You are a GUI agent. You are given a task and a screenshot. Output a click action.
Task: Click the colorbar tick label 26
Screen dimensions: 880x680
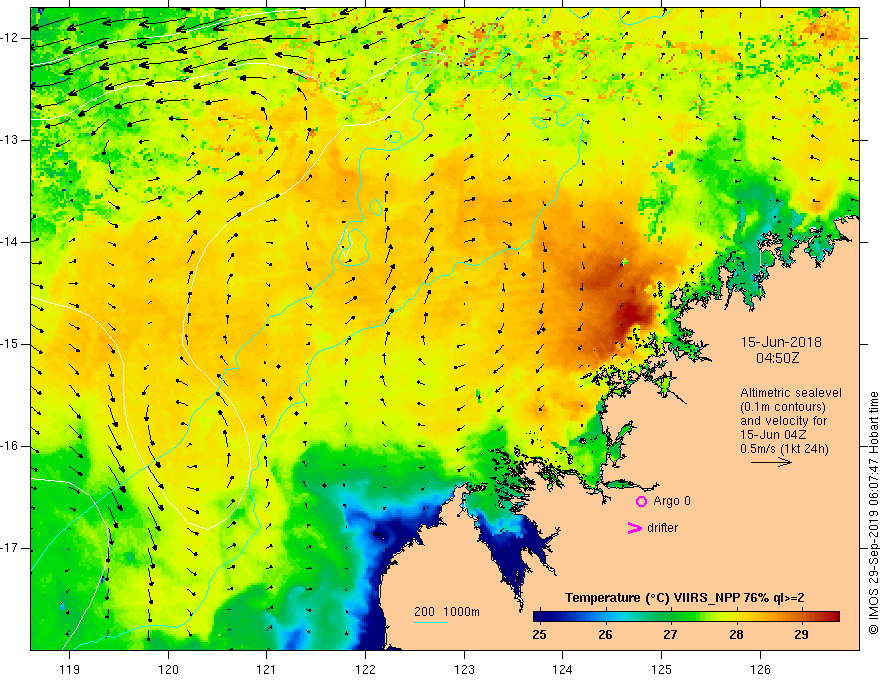point(605,635)
